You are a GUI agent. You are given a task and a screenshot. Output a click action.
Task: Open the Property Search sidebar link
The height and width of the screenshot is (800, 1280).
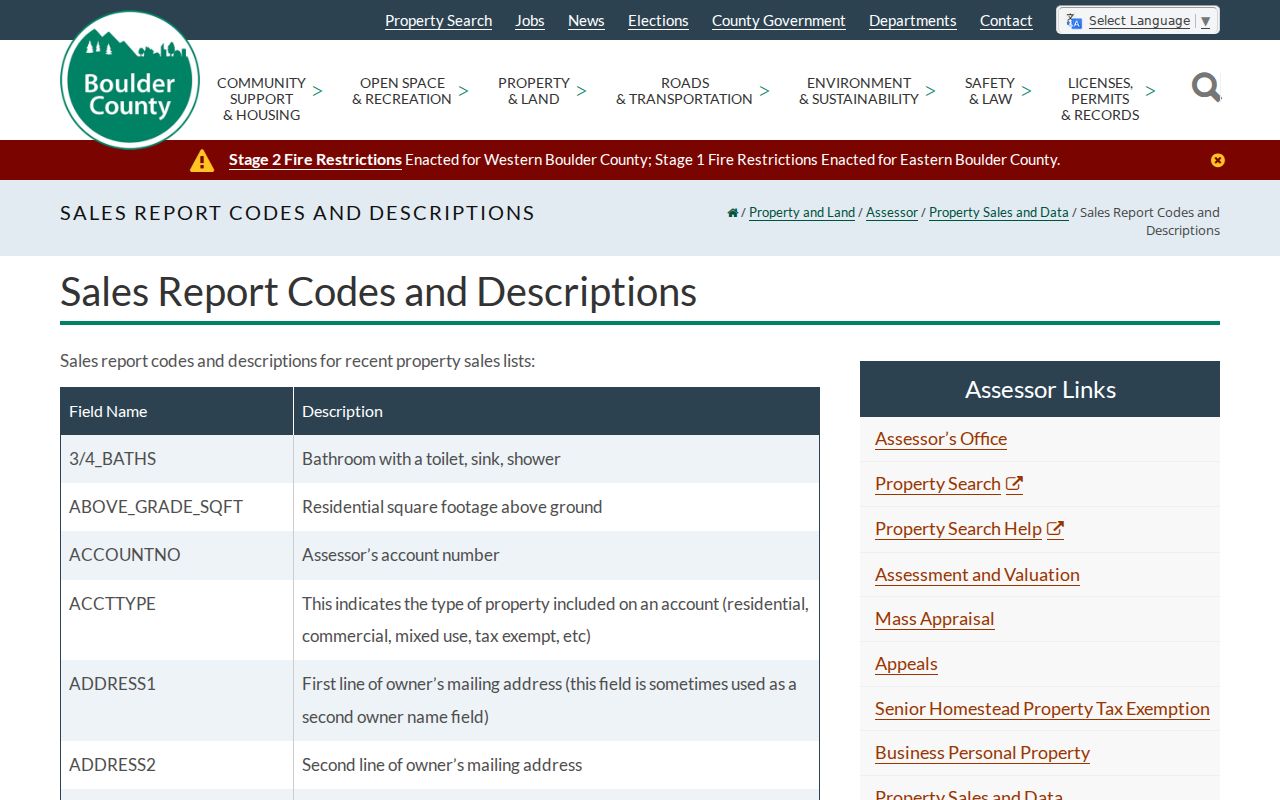coord(938,484)
